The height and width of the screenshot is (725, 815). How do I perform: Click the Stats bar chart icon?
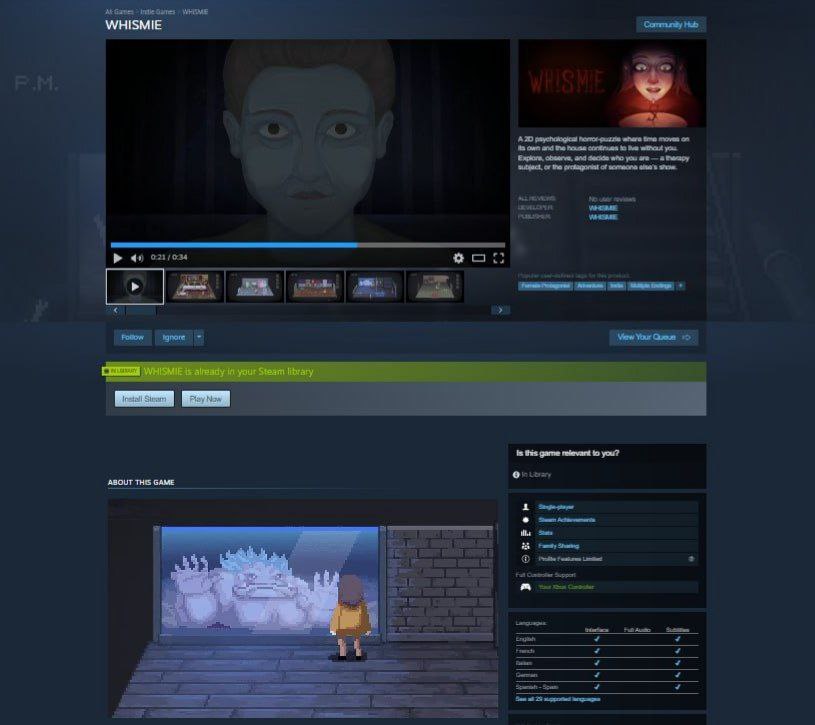click(525, 533)
